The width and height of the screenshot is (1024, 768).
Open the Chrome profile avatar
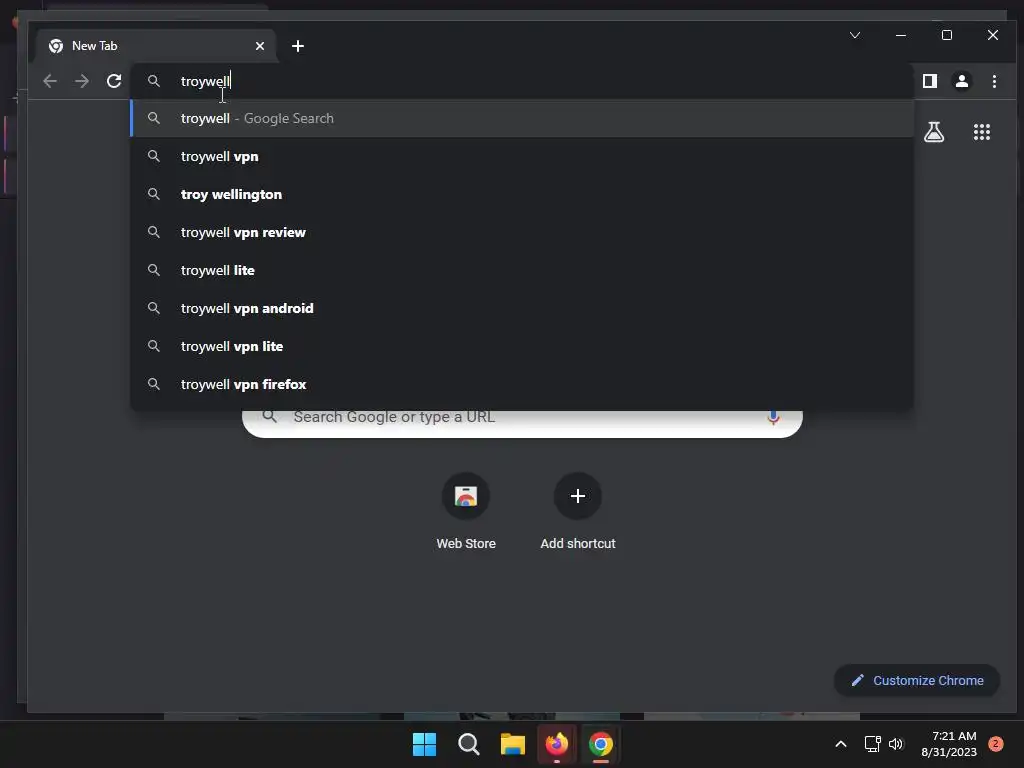[x=962, y=81]
